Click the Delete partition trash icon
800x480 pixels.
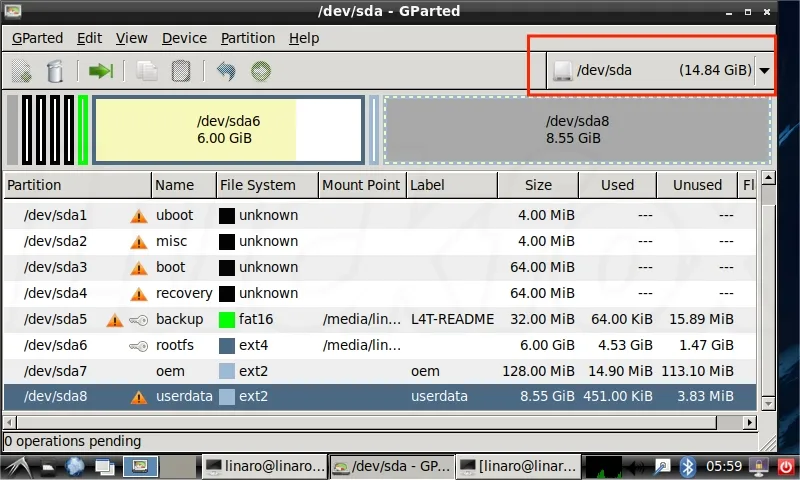(55, 71)
